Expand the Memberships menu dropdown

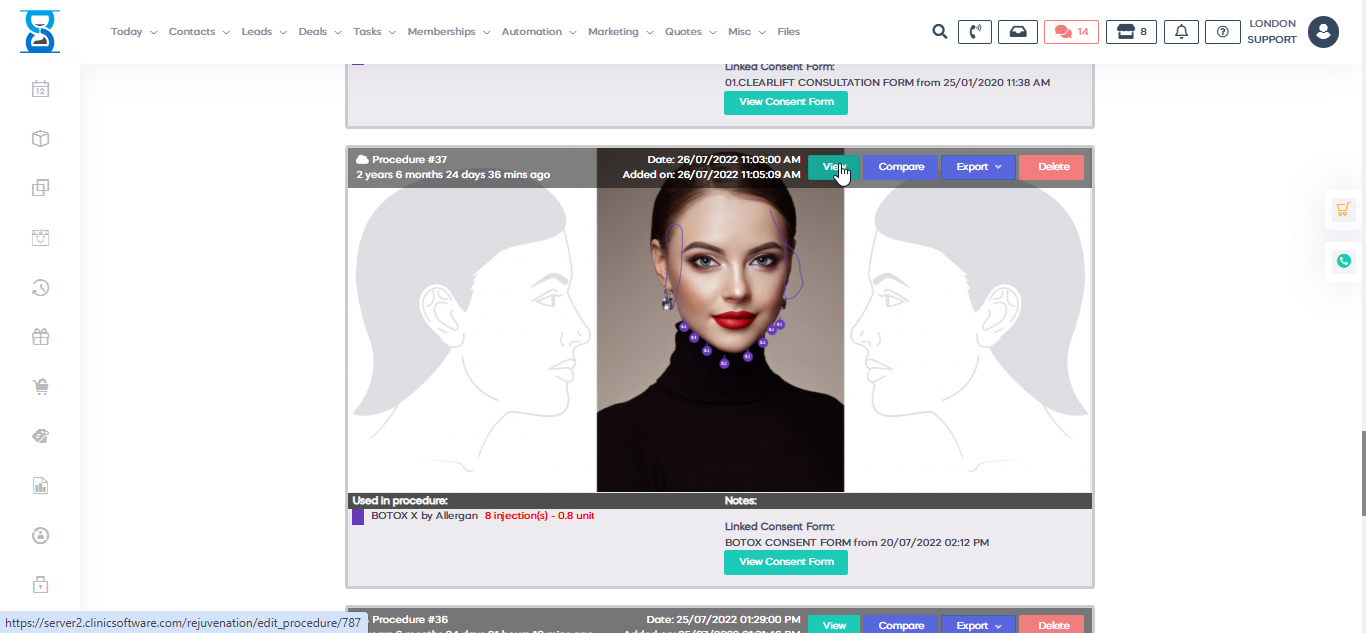[x=448, y=32]
